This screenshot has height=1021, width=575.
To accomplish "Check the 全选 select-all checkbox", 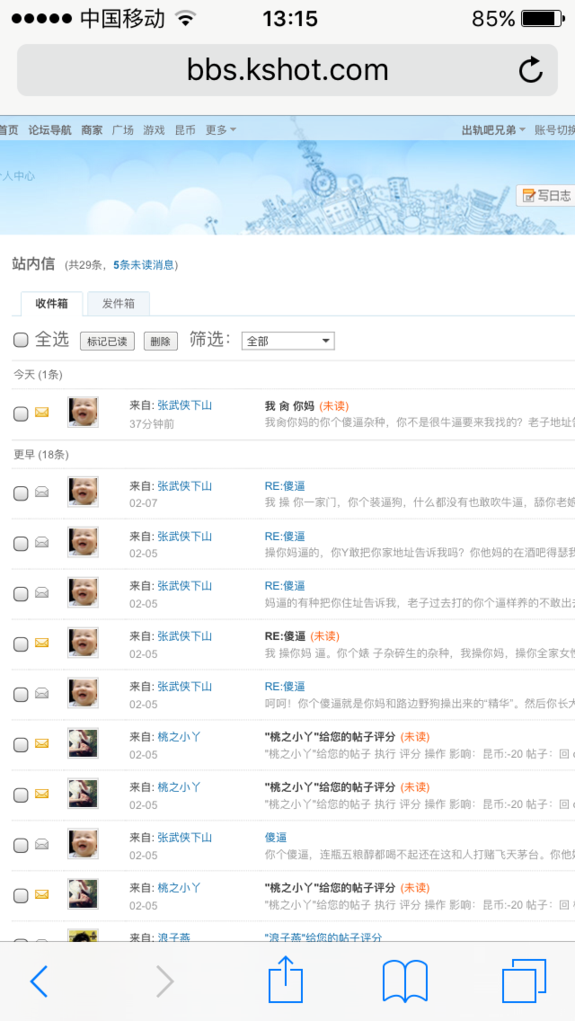I will pyautogui.click(x=21, y=340).
